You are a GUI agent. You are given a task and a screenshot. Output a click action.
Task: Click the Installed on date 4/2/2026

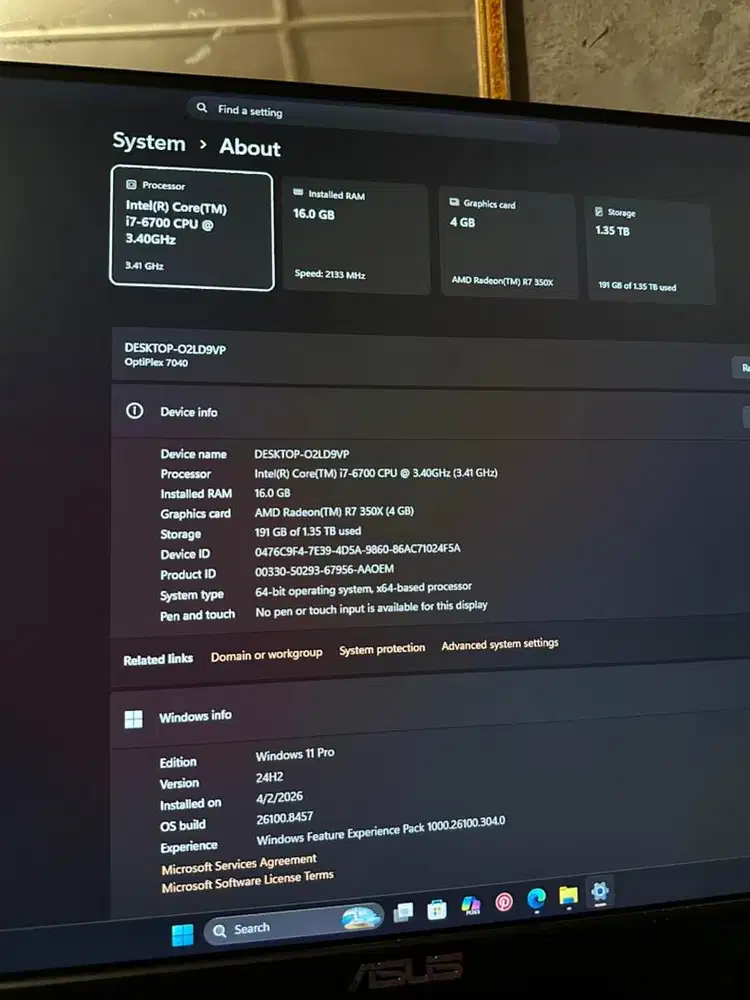[x=279, y=798]
